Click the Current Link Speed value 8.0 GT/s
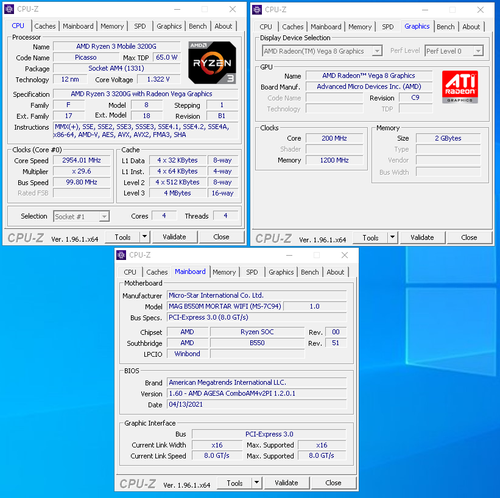Image resolution: width=500 pixels, height=498 pixels. click(217, 456)
